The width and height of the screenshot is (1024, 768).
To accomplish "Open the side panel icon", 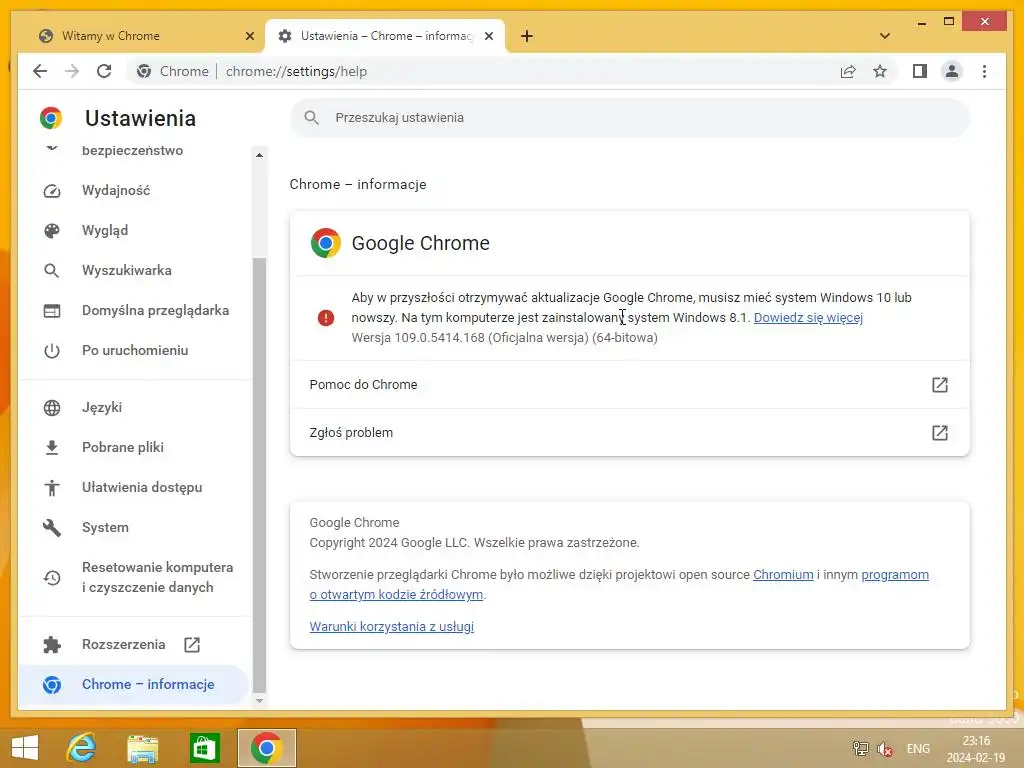I will point(920,71).
